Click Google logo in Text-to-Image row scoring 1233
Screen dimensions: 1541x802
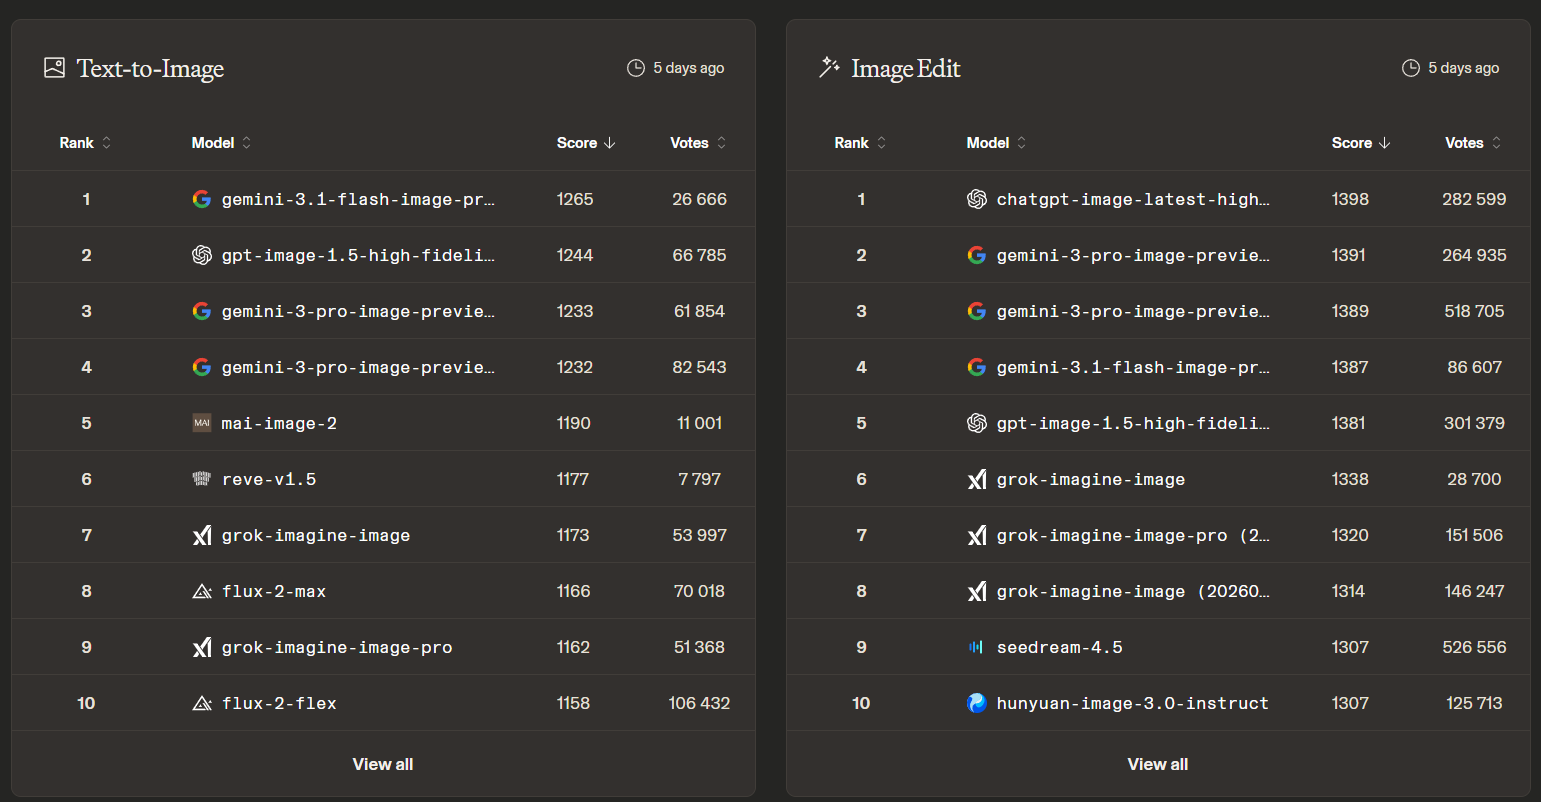coord(202,311)
